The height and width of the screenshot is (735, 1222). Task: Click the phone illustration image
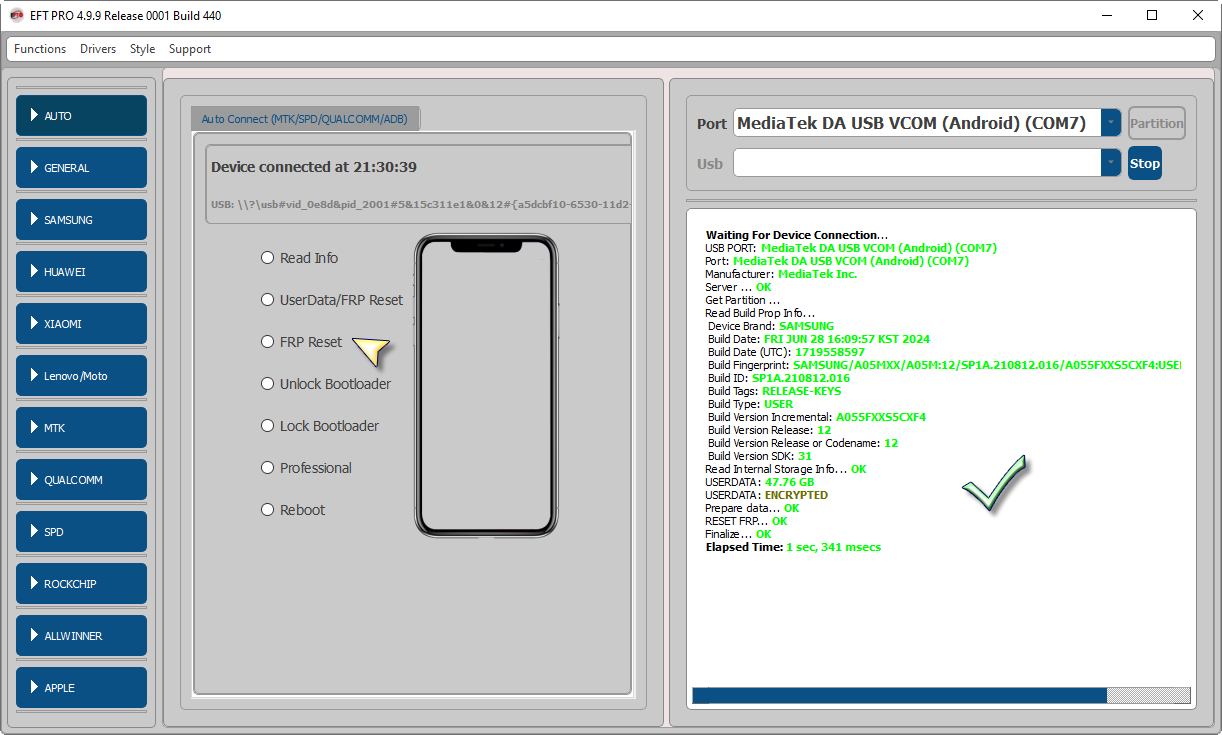[x=486, y=385]
